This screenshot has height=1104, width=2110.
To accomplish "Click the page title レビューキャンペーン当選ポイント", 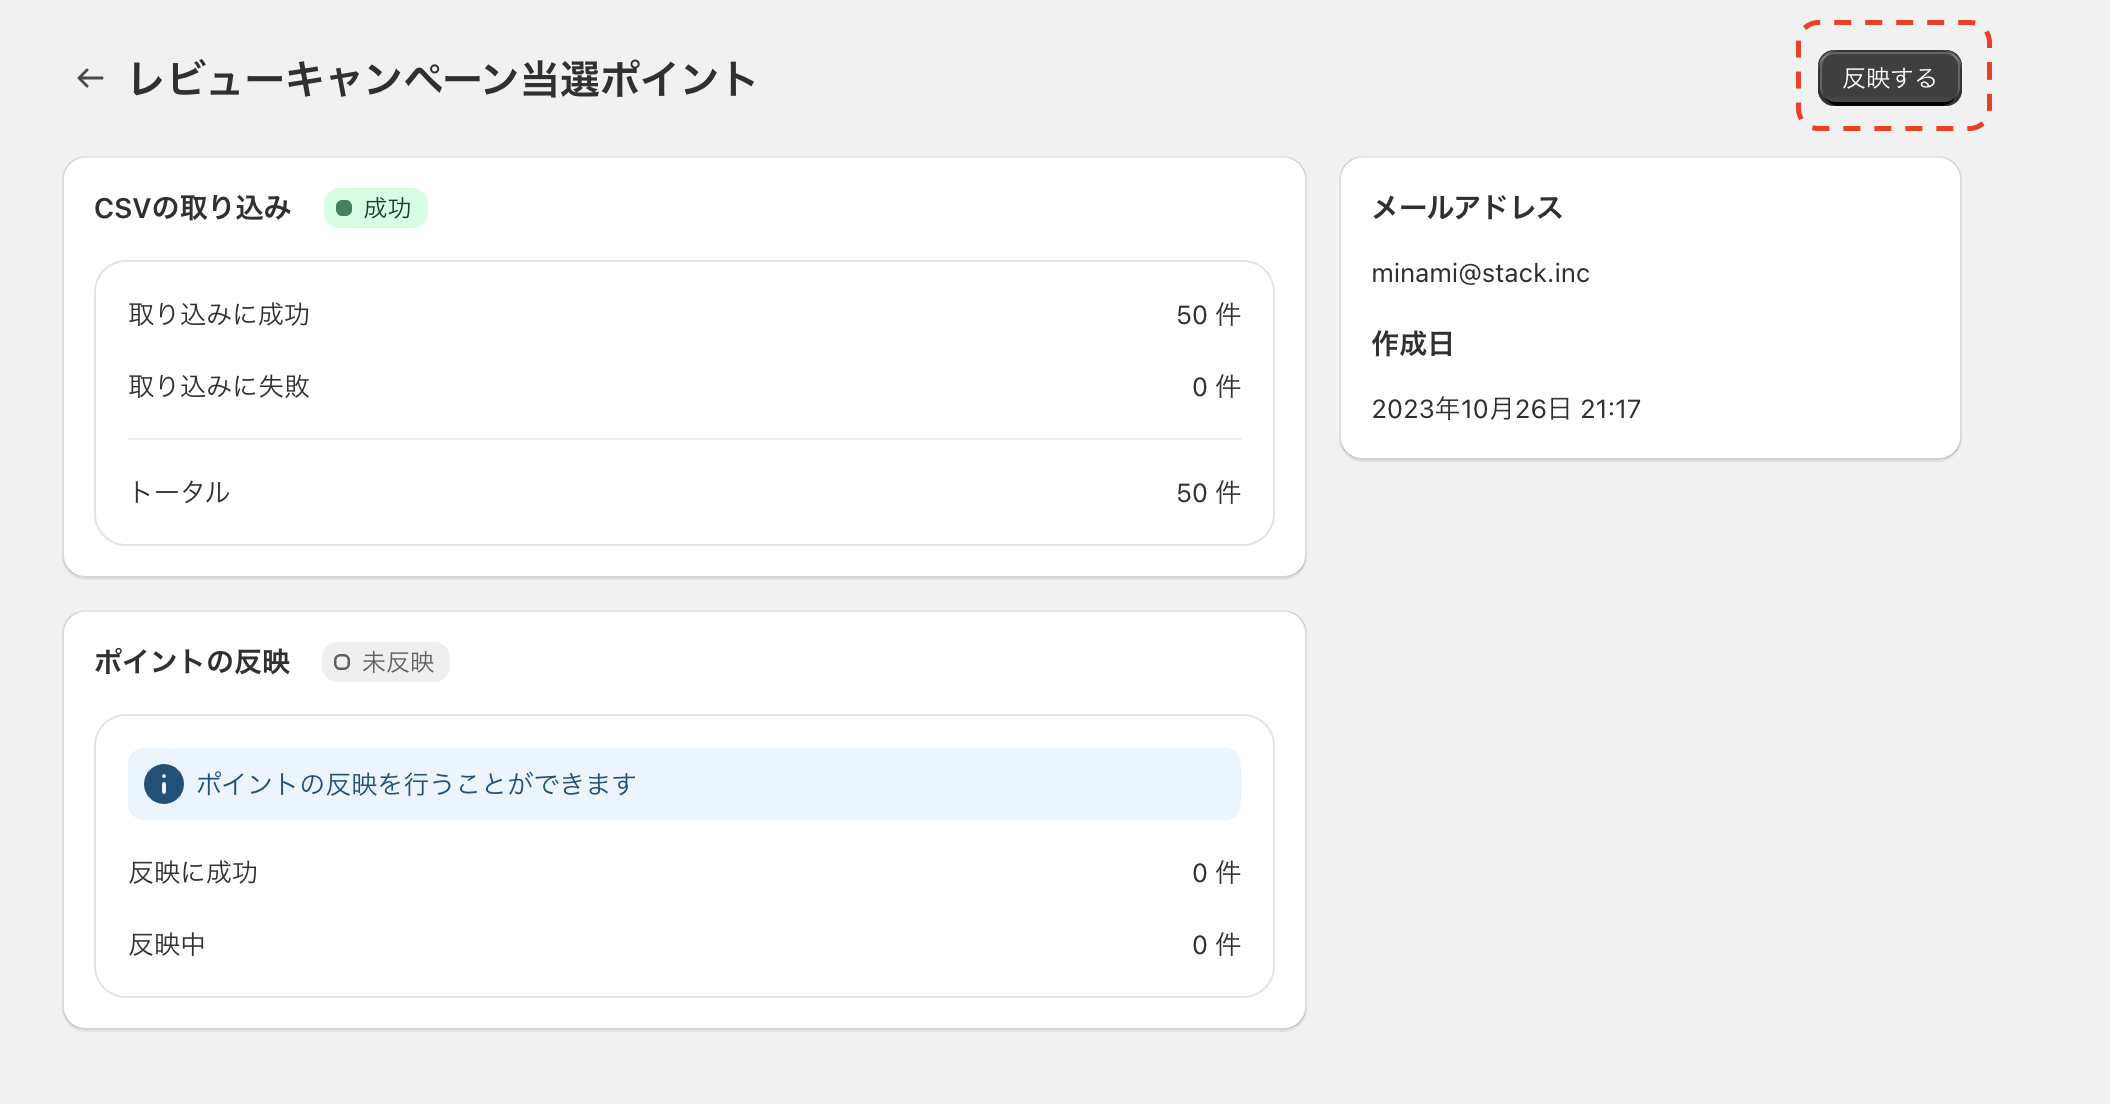I will tap(443, 78).
